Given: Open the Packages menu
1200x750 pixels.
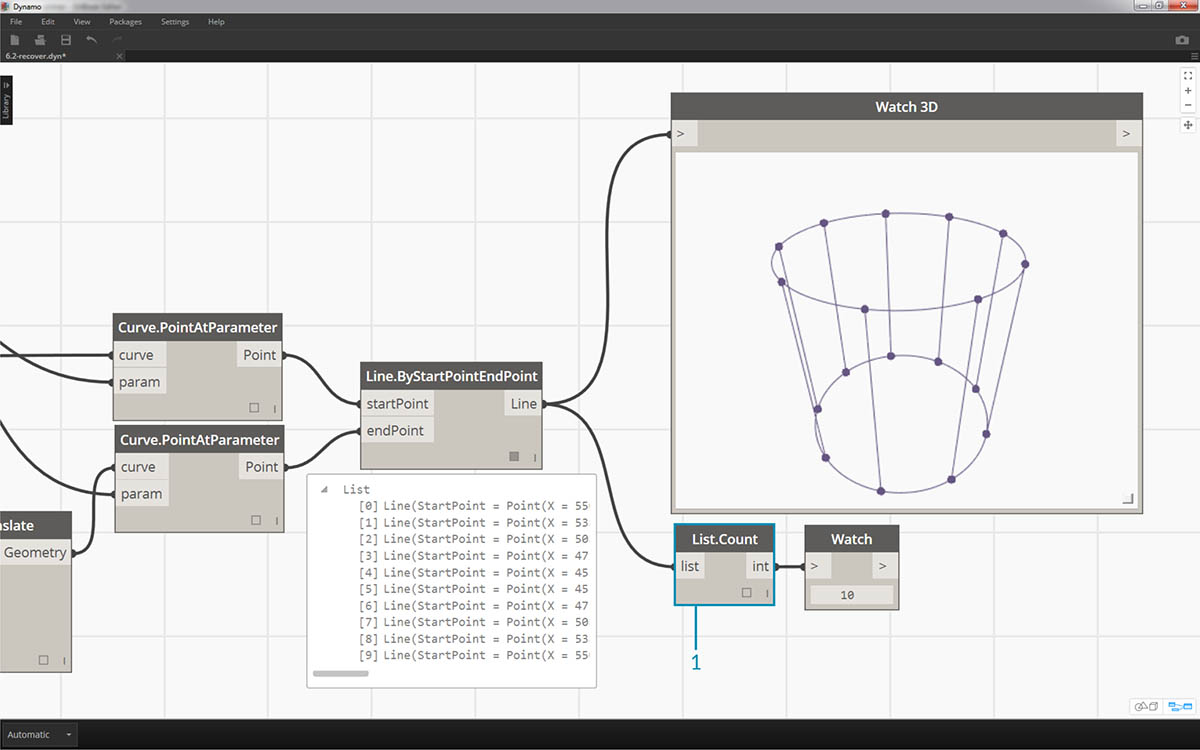Looking at the screenshot, I should click(125, 21).
